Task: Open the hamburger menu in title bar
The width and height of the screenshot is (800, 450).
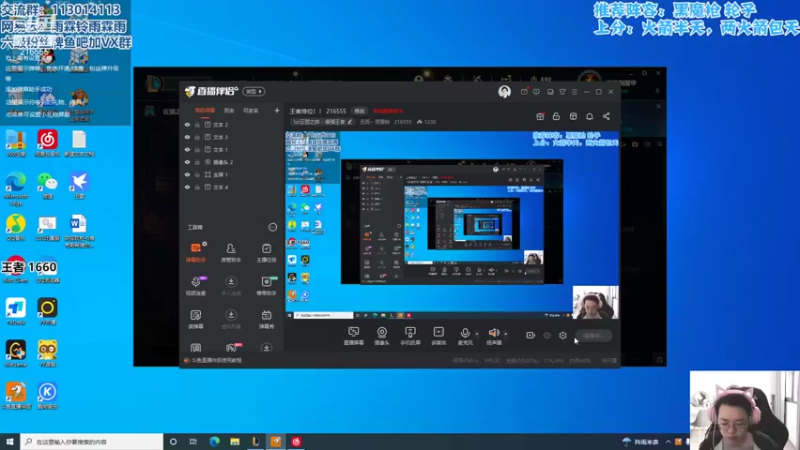Action: (574, 92)
